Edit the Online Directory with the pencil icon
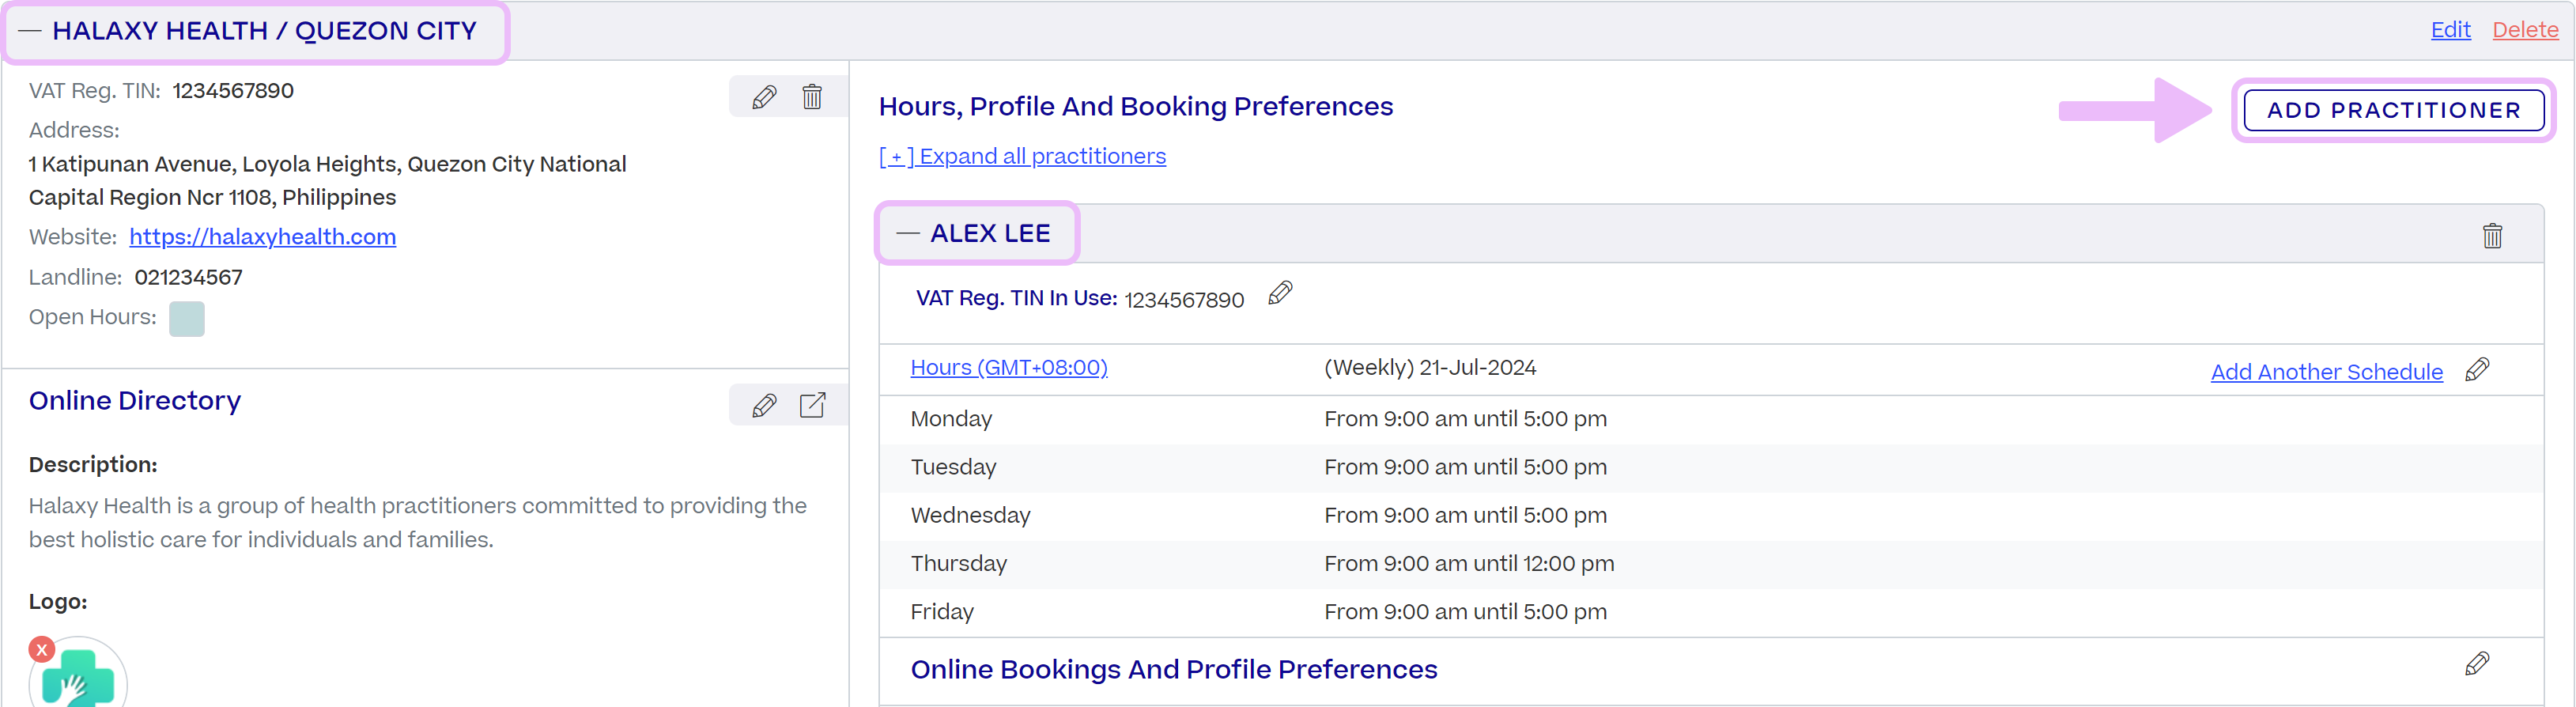The width and height of the screenshot is (2576, 707). (x=764, y=405)
